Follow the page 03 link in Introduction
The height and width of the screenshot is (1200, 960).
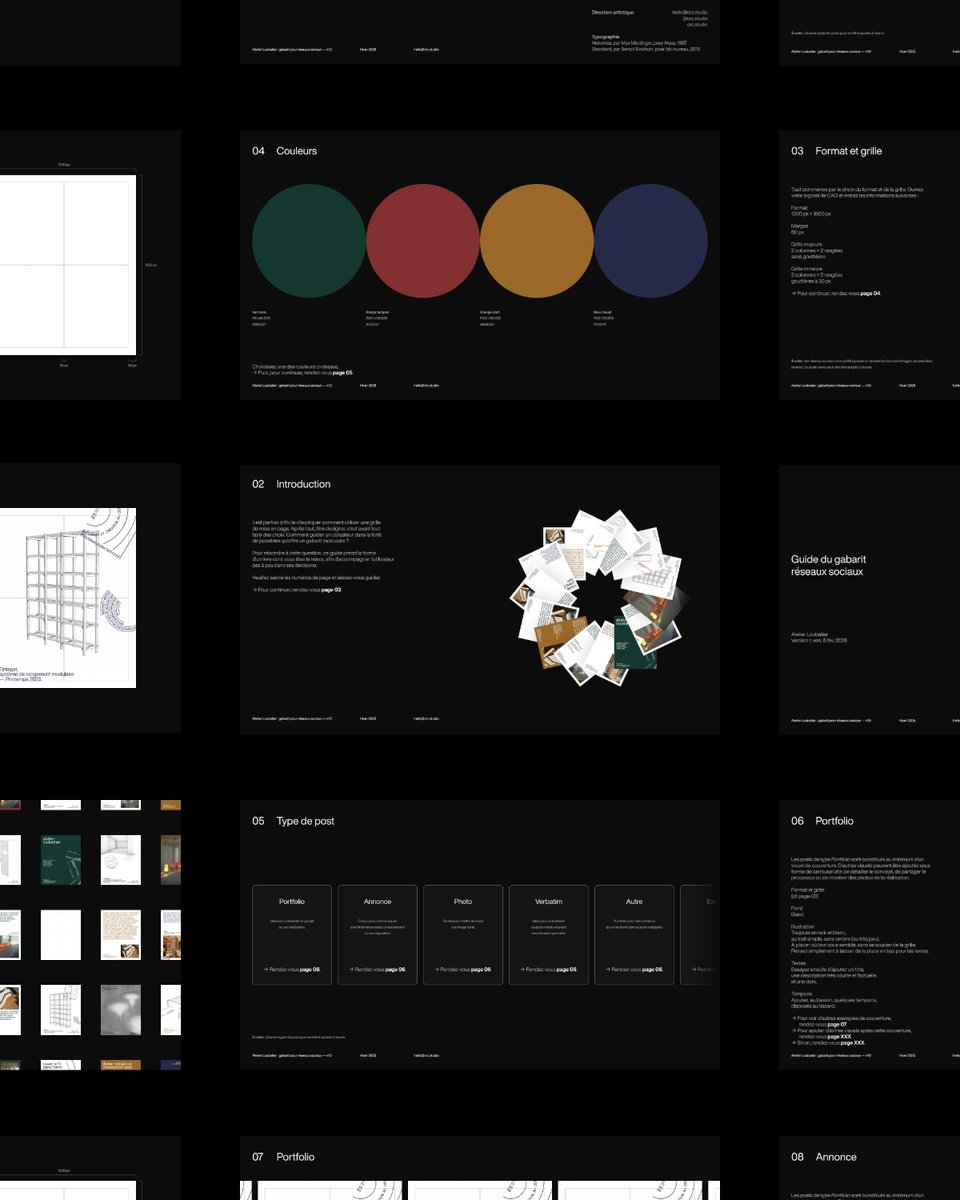point(330,590)
